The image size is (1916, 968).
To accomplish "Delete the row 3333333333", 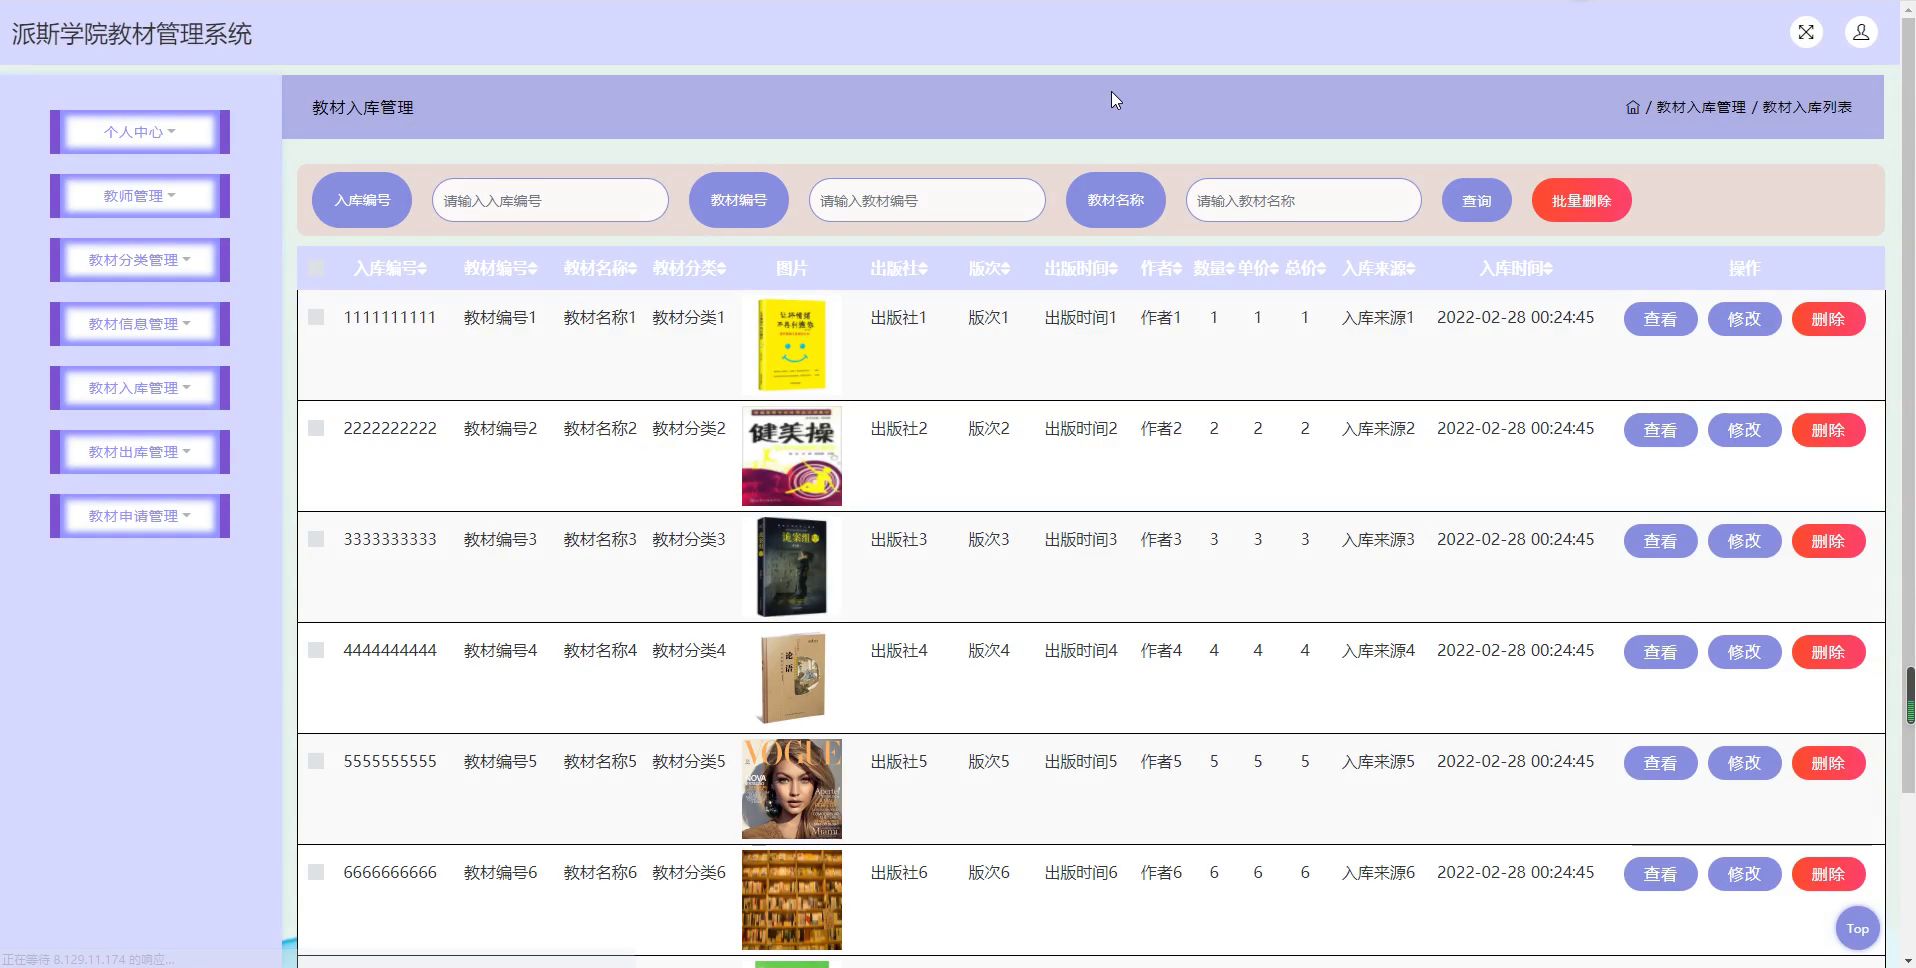I will [1828, 541].
